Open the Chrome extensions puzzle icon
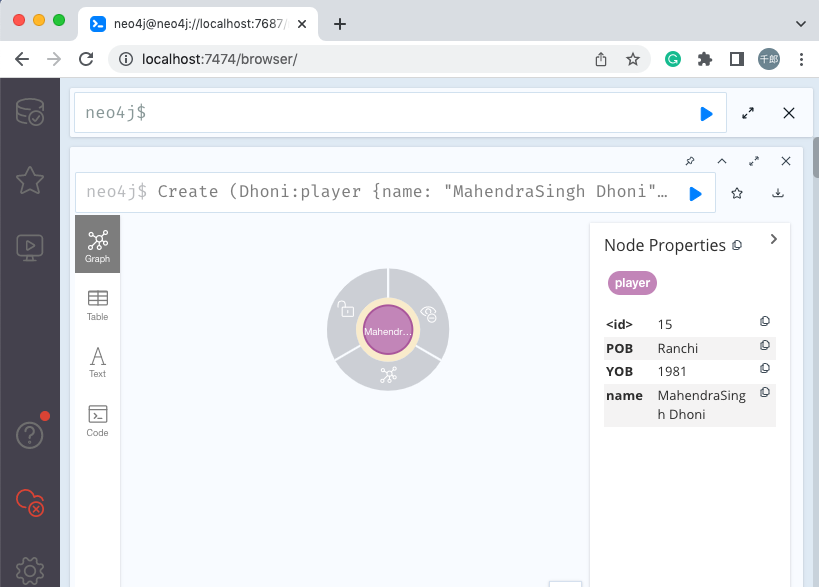Image resolution: width=819 pixels, height=587 pixels. (x=705, y=59)
